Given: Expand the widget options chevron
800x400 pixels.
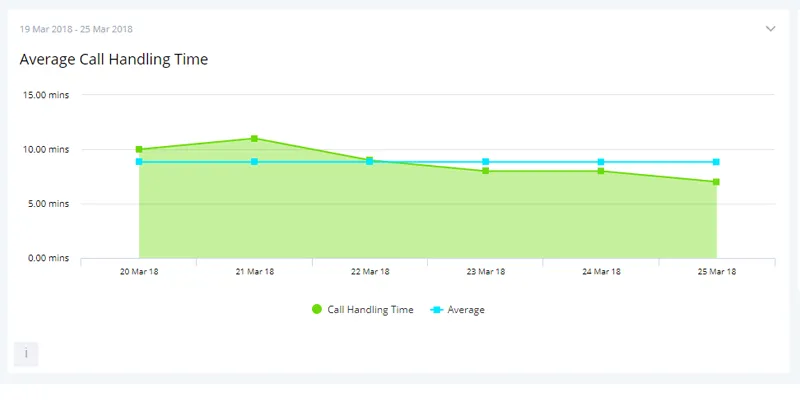Looking at the screenshot, I should [770, 29].
